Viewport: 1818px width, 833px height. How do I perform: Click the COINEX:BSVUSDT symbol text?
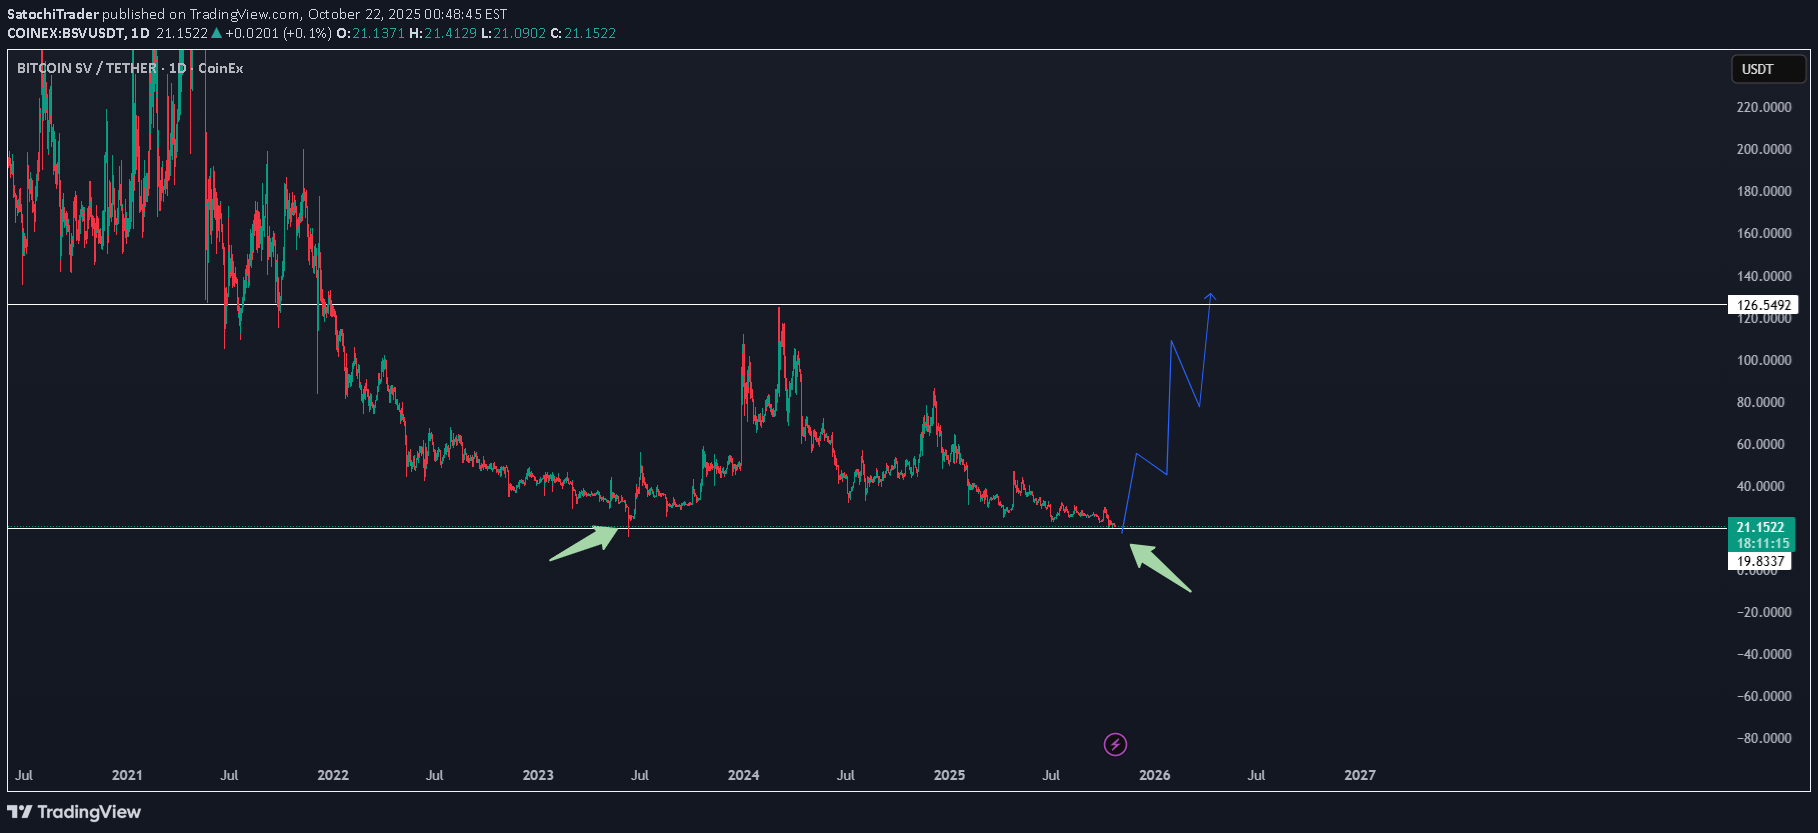coord(66,33)
